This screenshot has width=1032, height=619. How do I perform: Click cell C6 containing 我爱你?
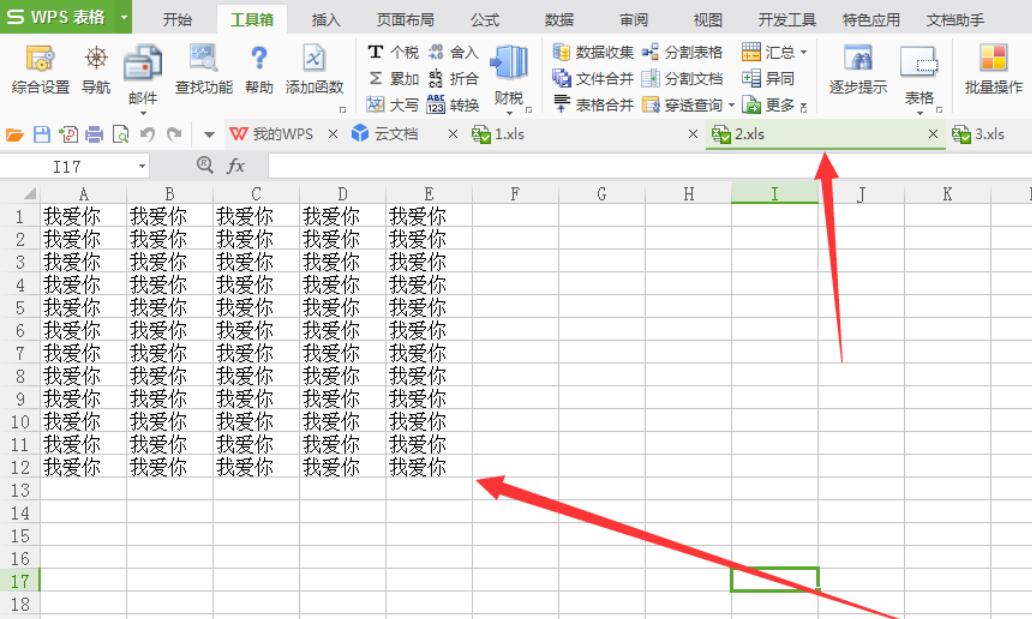click(x=255, y=330)
